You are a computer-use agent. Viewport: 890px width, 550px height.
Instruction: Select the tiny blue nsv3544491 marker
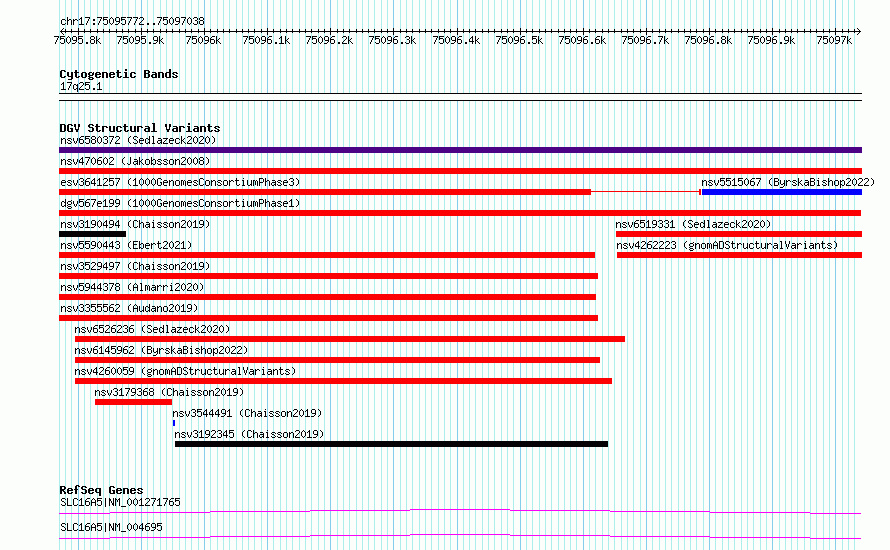tap(174, 423)
